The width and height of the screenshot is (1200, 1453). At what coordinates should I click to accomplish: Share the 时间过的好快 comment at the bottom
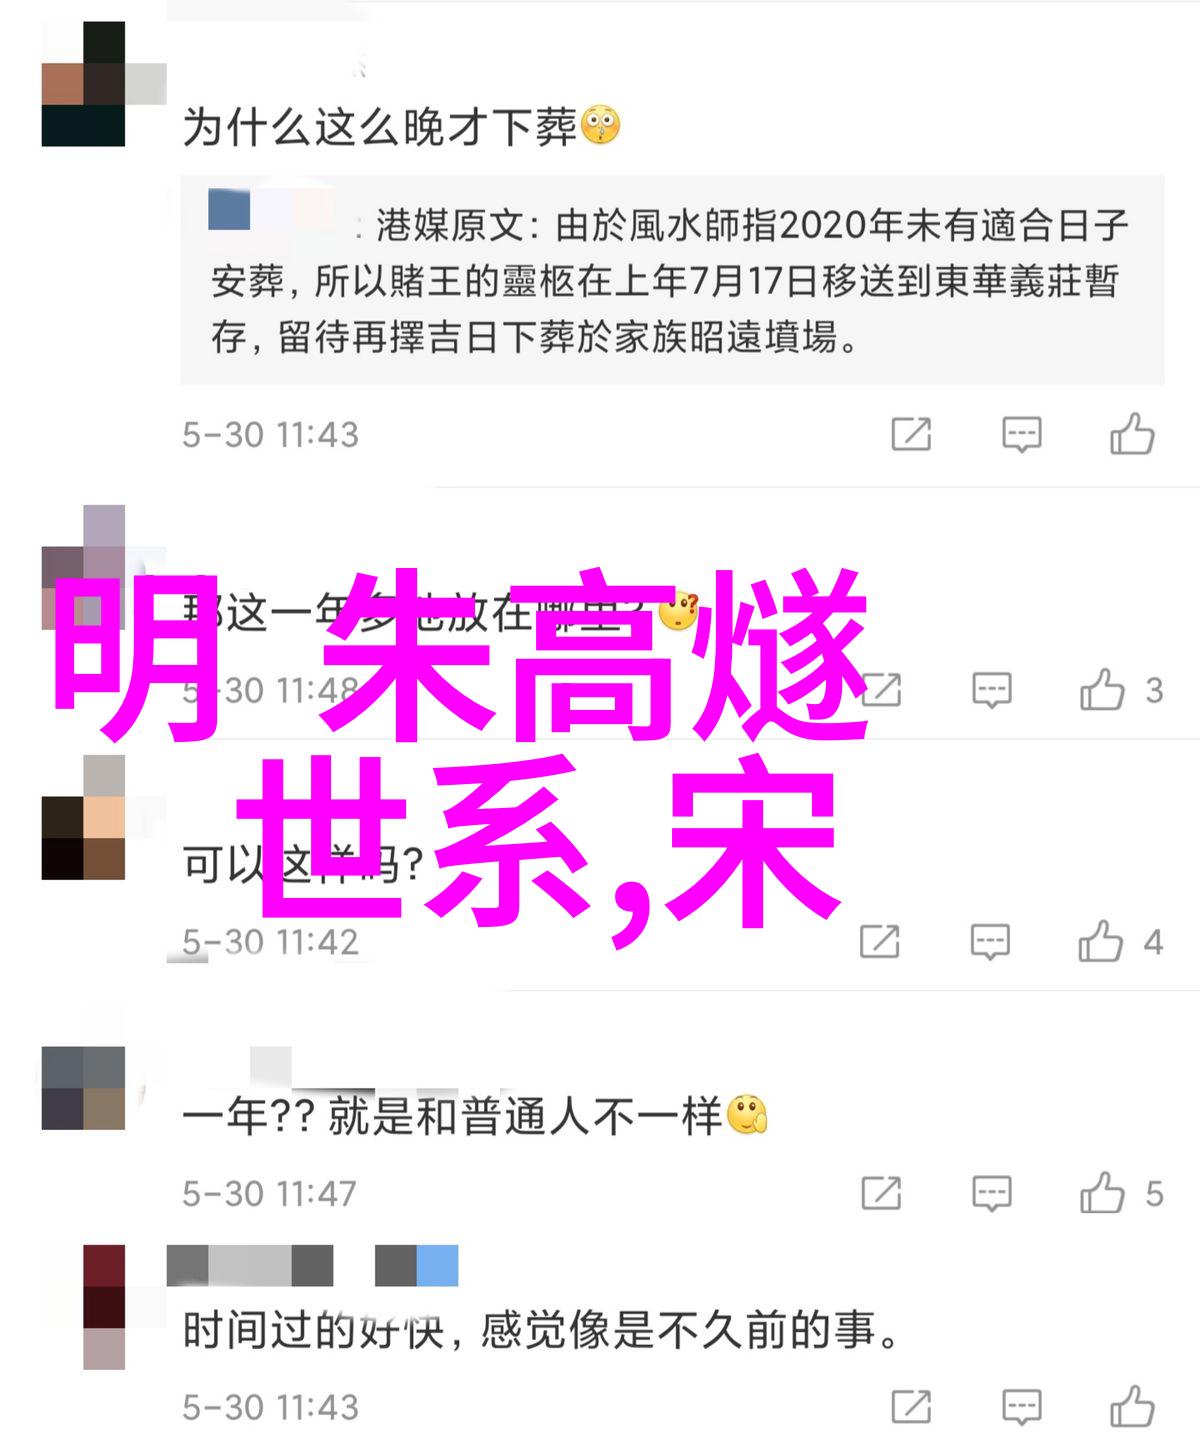[911, 1406]
